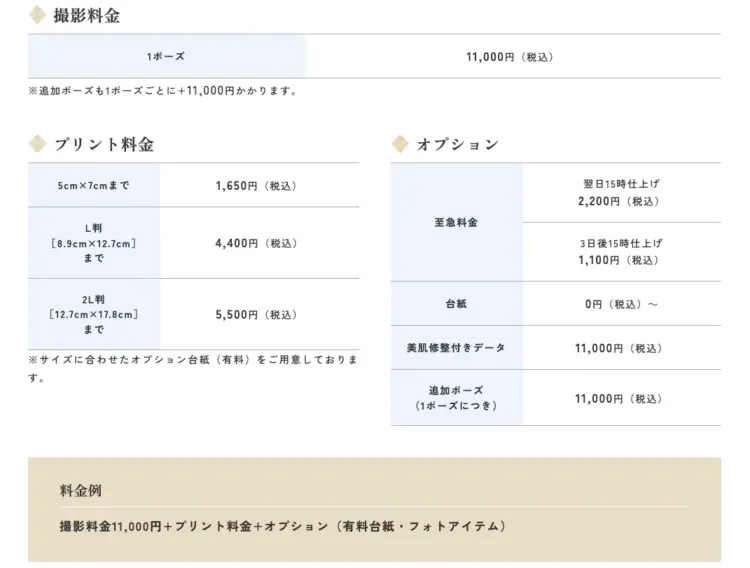
Task: Click the 5cm×7cmまで size cell
Action: [94, 185]
